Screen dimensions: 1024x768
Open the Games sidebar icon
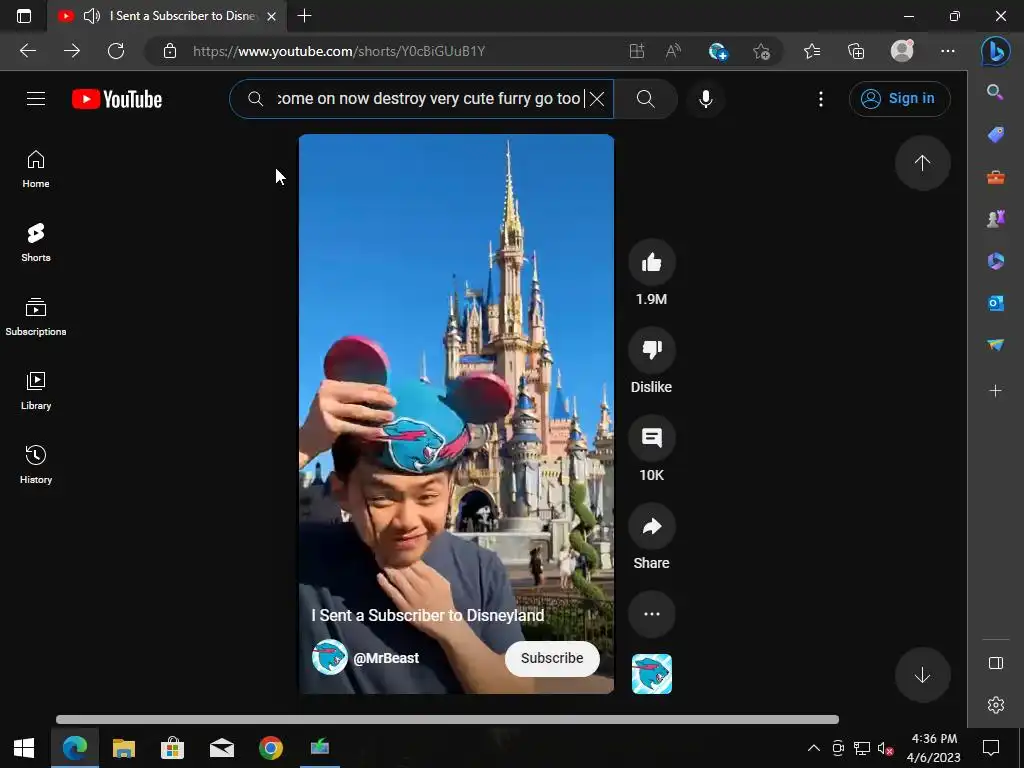[x=995, y=219]
